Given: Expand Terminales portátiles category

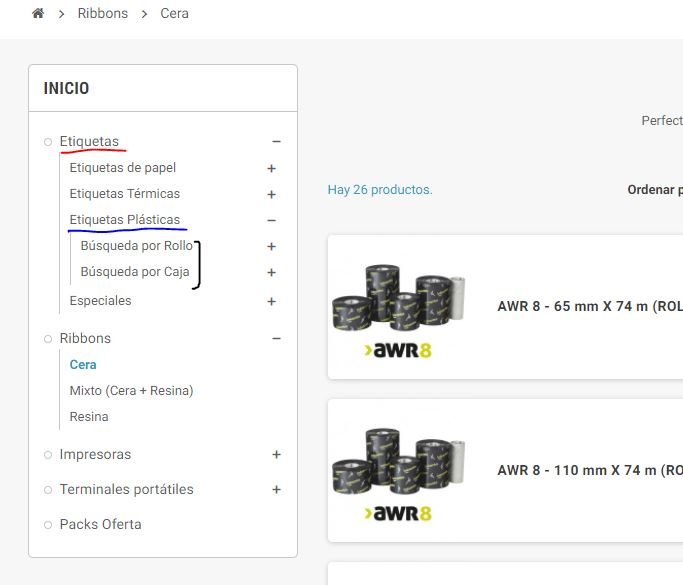Looking at the screenshot, I should point(276,490).
